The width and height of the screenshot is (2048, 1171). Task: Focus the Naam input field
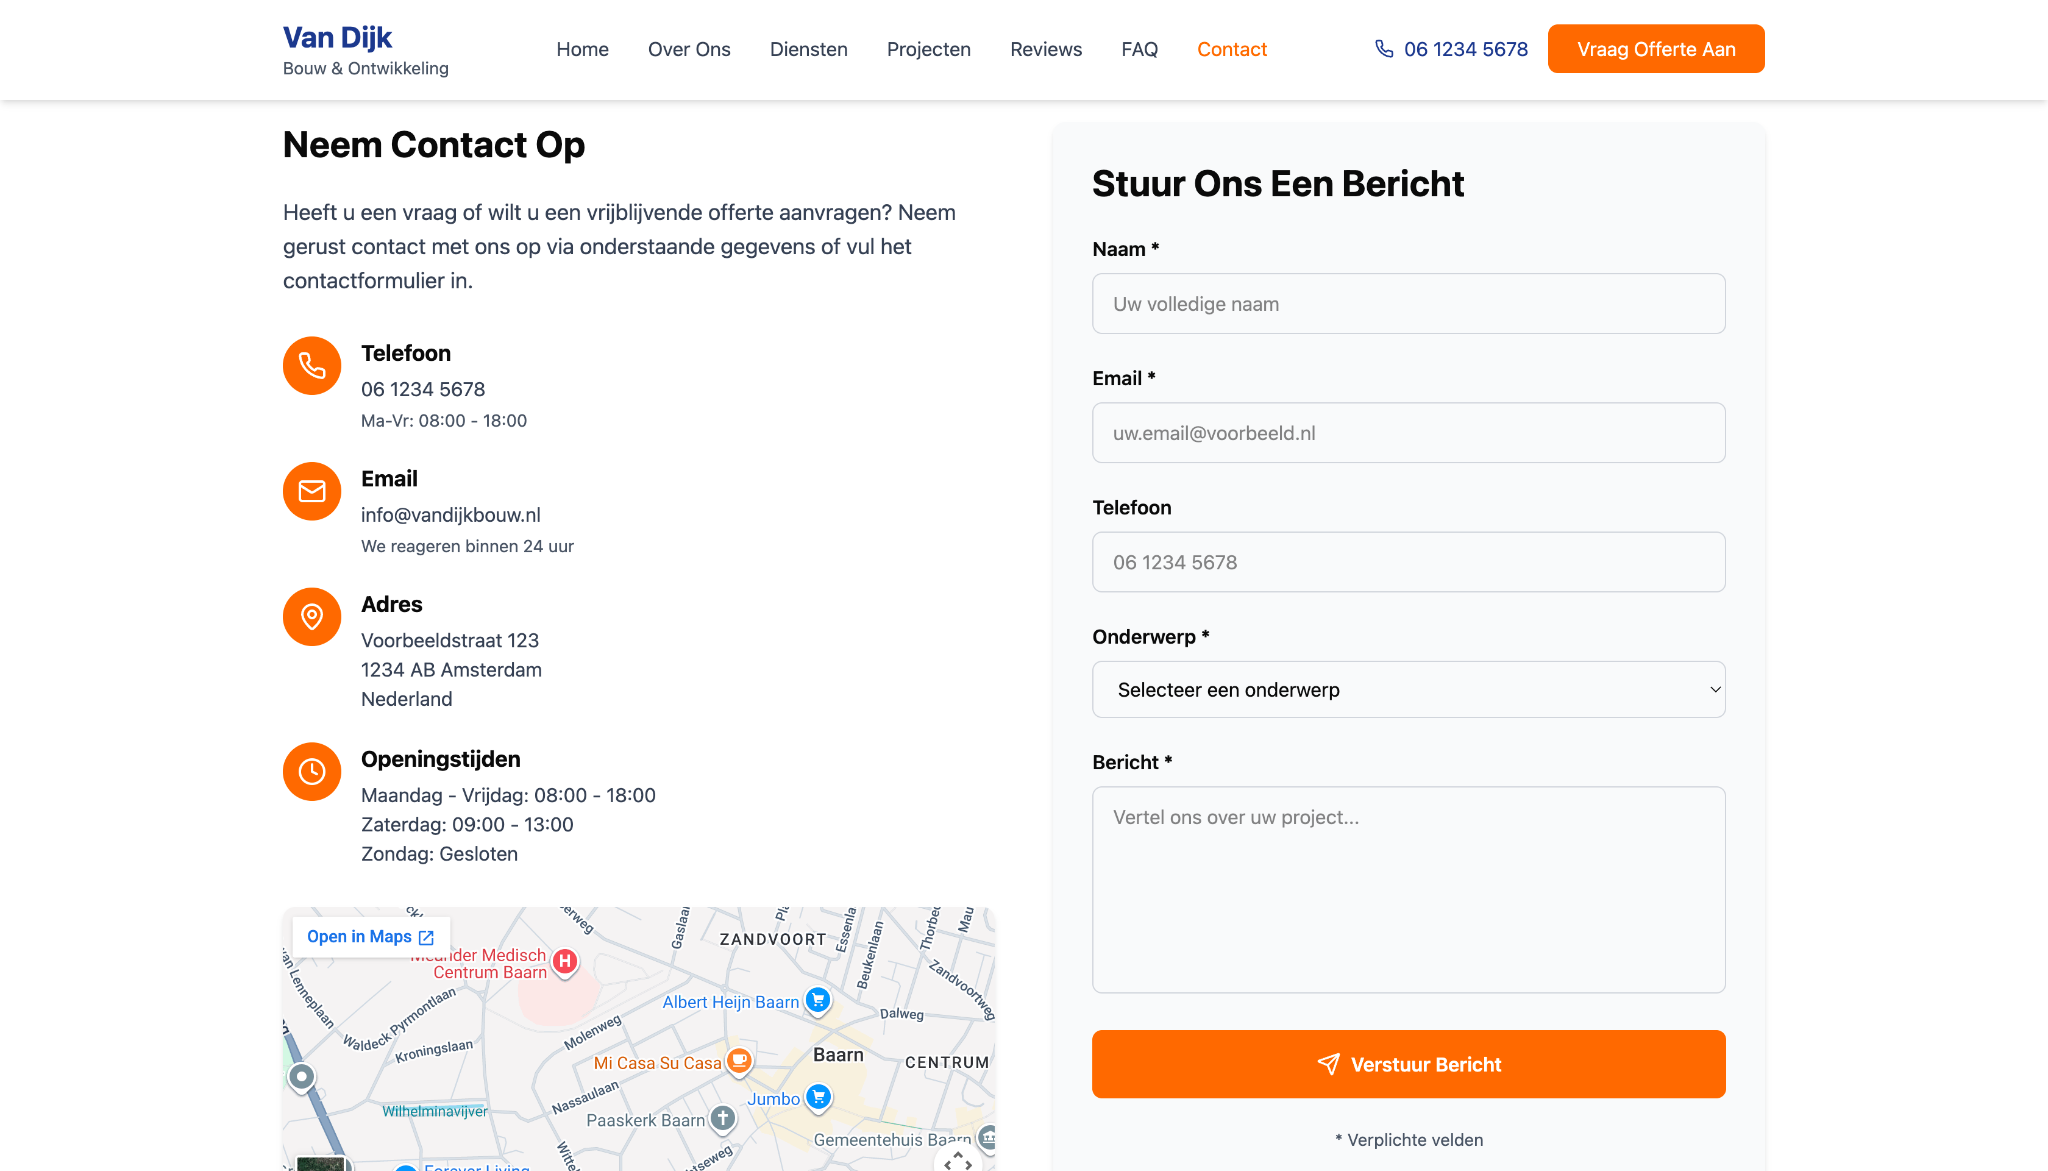coord(1408,304)
